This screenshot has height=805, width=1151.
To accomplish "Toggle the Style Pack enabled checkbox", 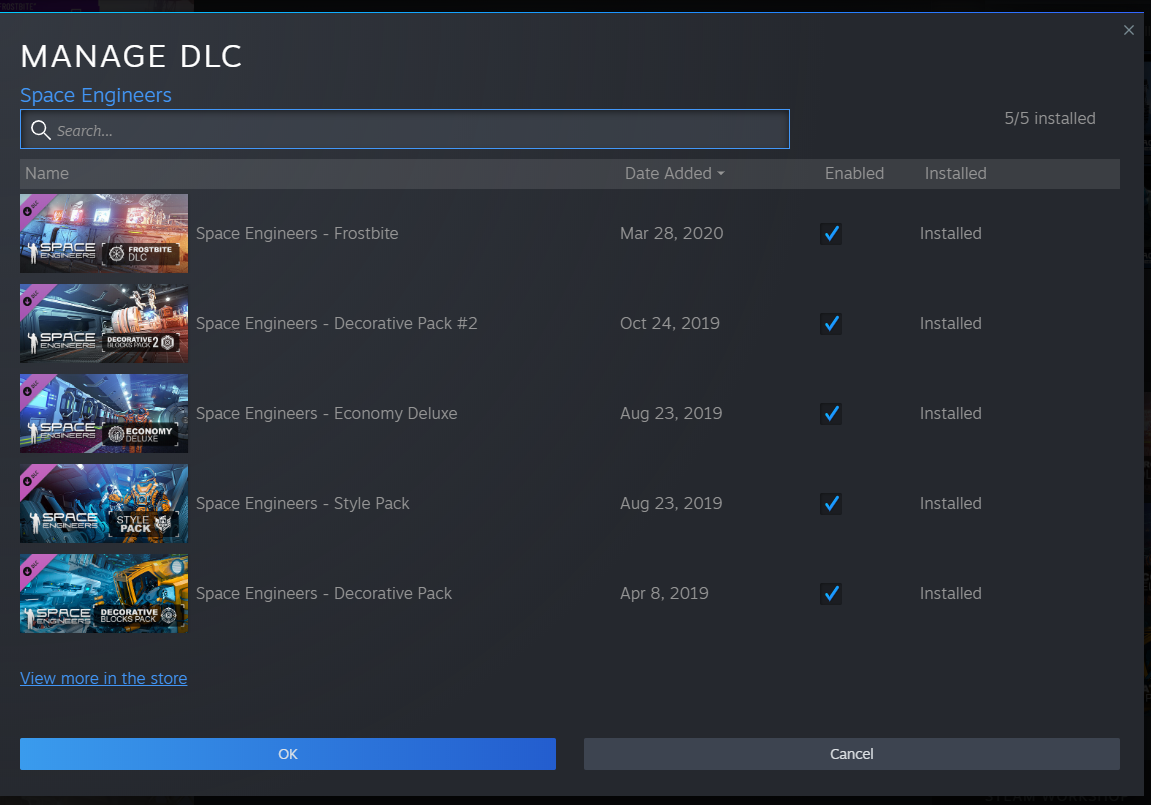I will (x=830, y=504).
